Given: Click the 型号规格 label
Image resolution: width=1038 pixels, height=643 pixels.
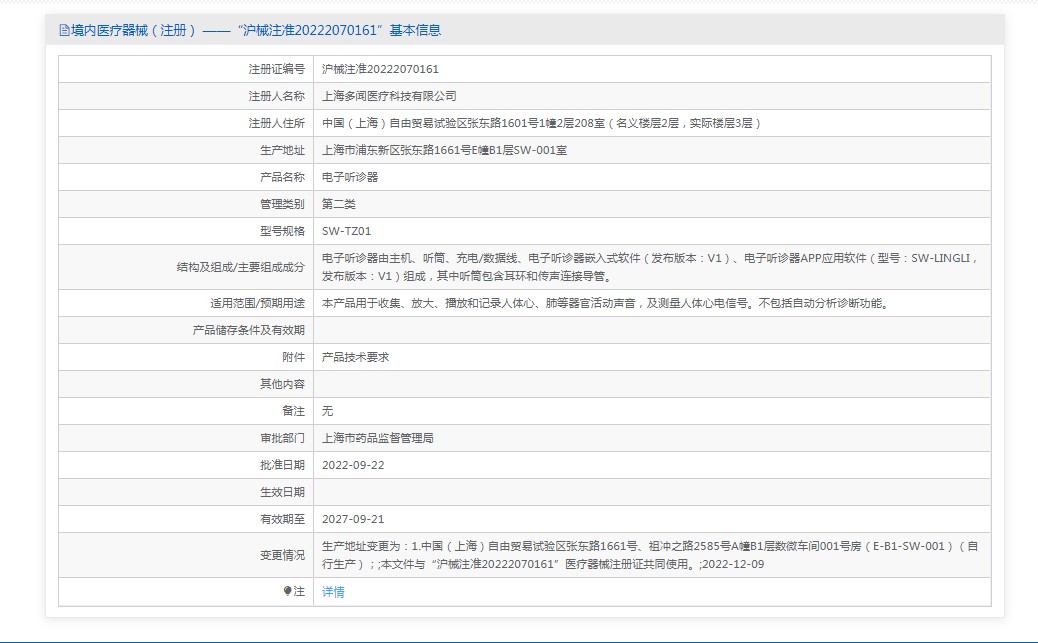Looking at the screenshot, I should 282,231.
